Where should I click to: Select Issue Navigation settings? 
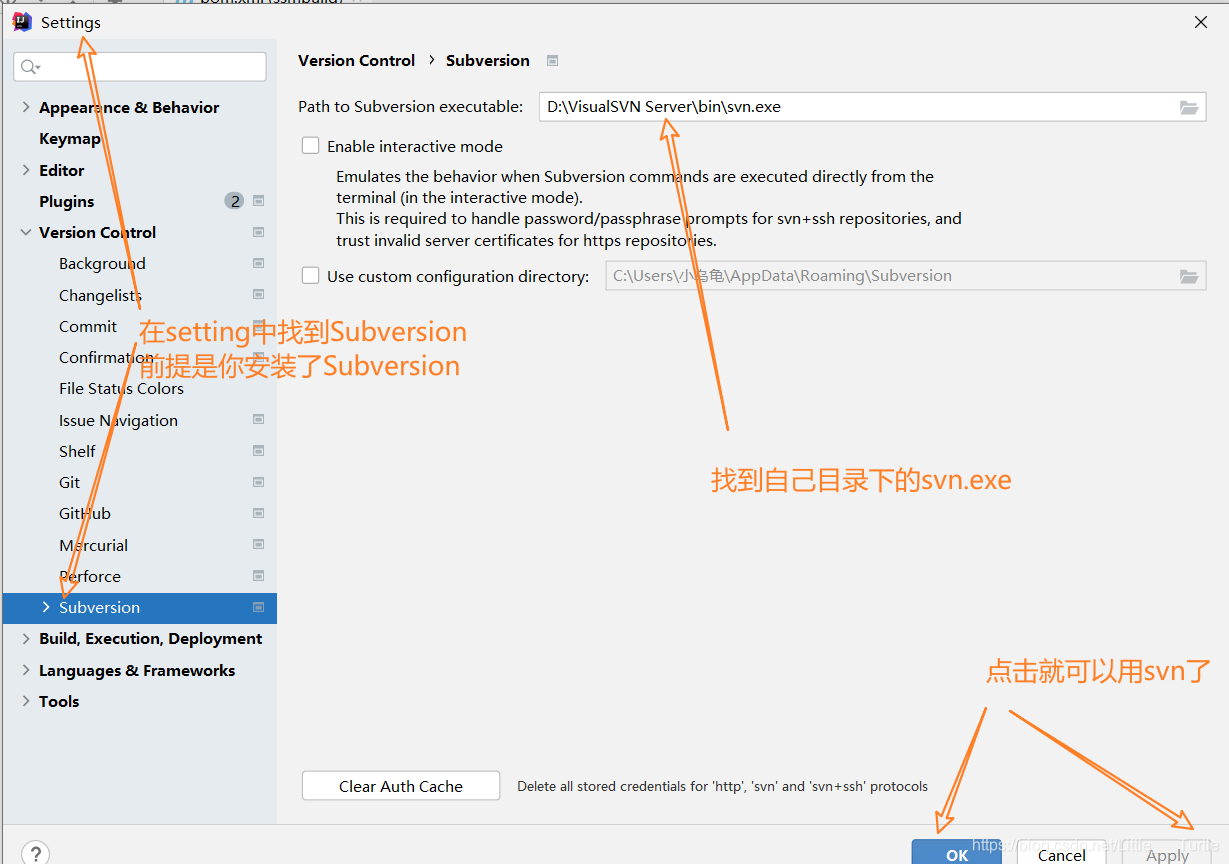point(118,420)
